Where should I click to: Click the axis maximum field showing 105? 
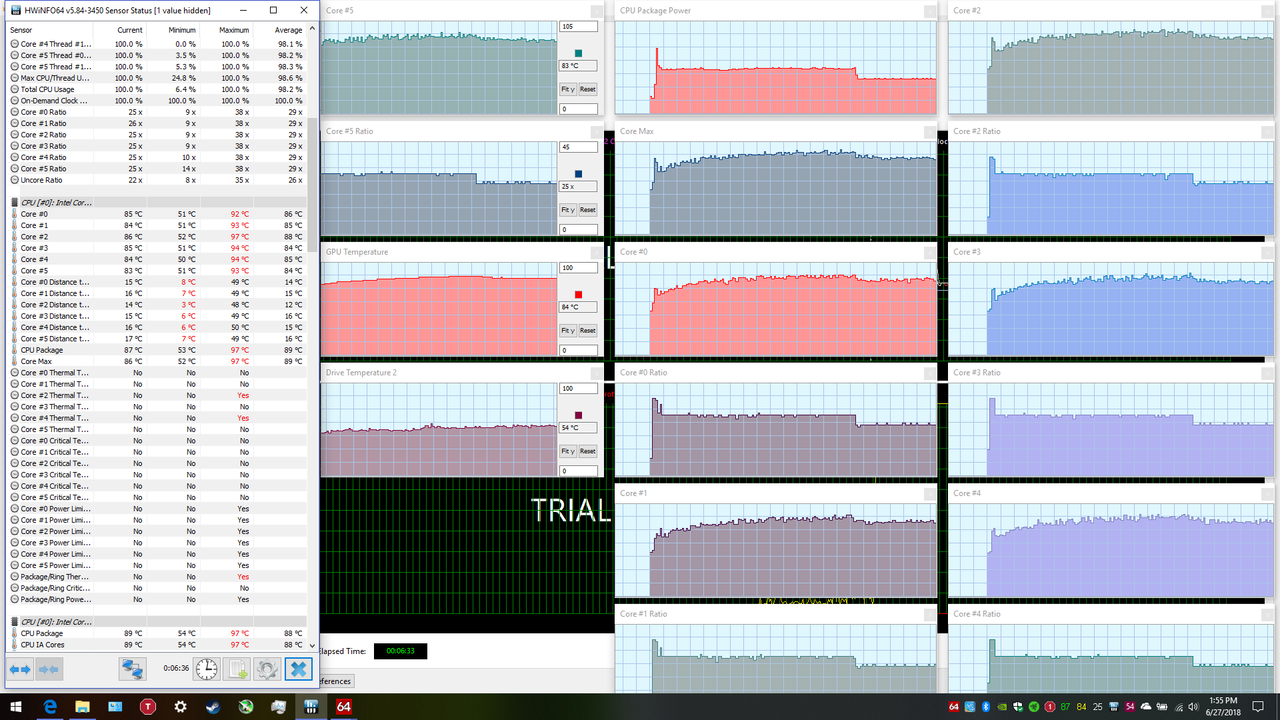click(577, 26)
